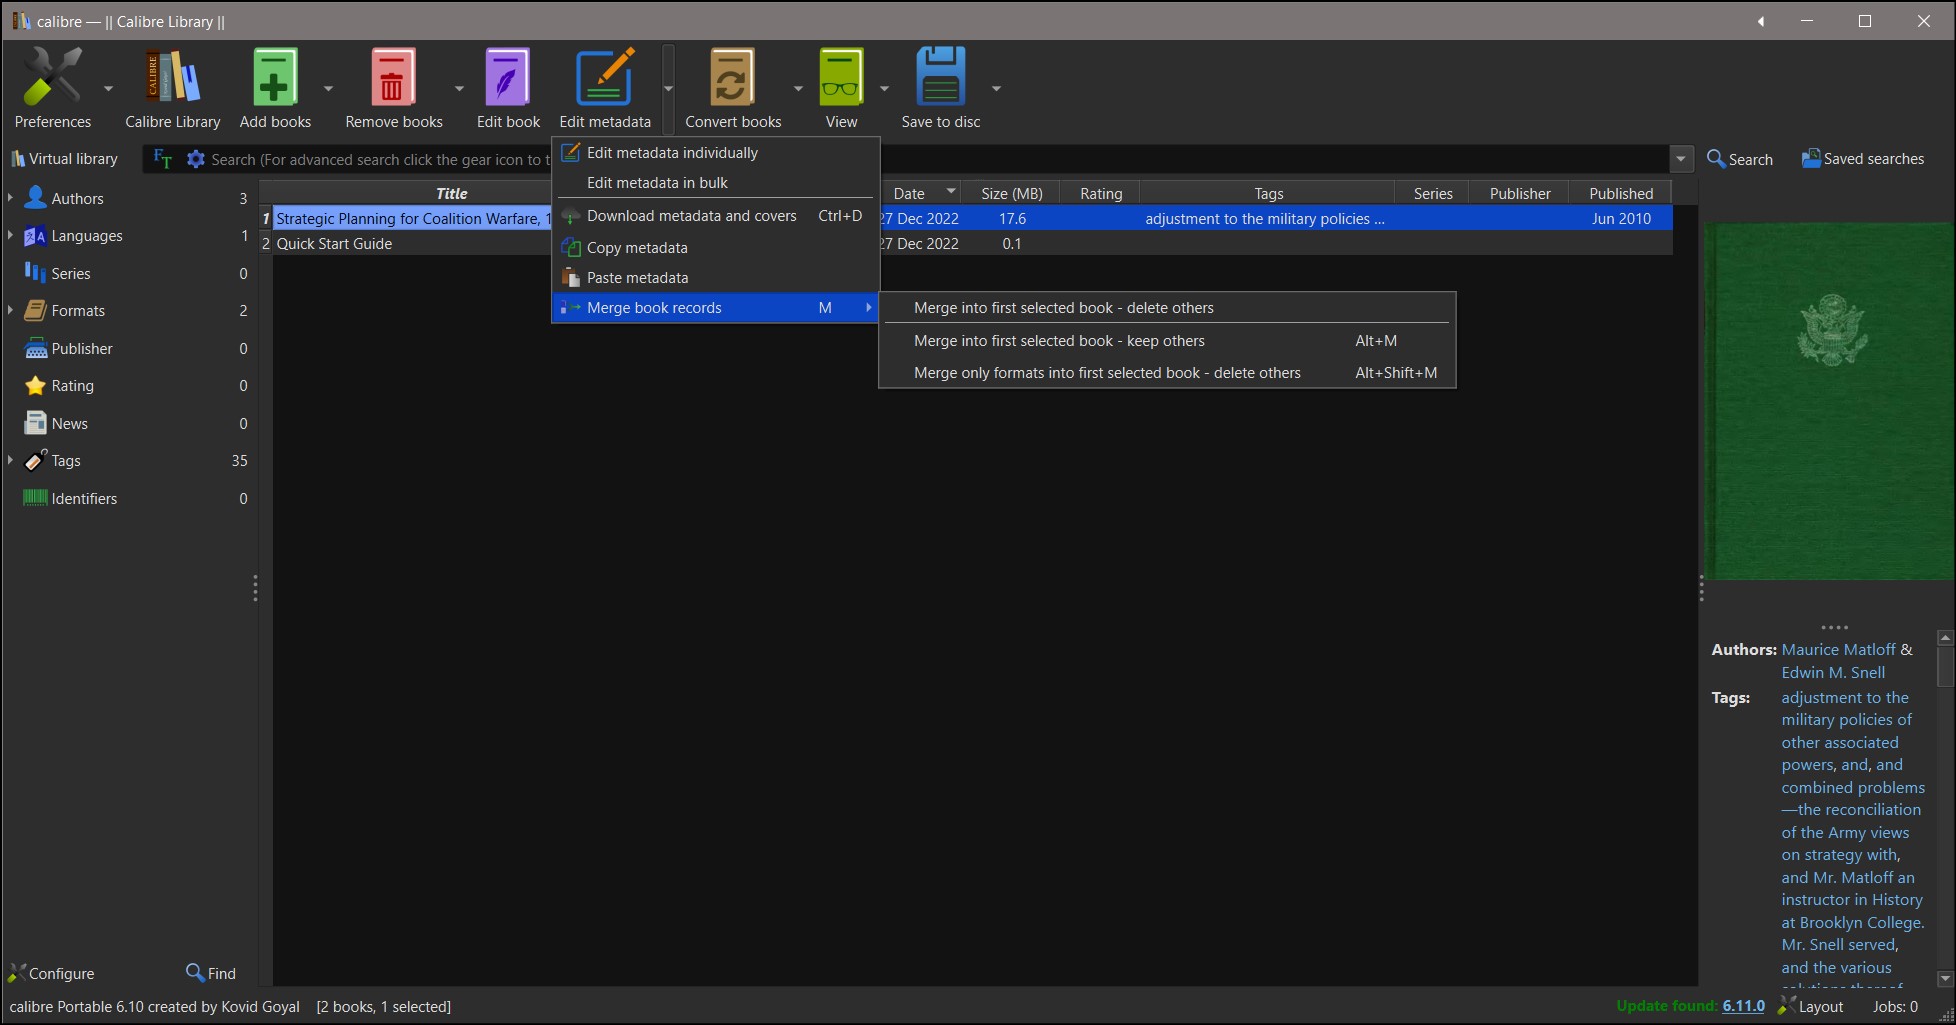Image resolution: width=1956 pixels, height=1025 pixels.
Task: Open Preferences dropdown arrow
Action: pyautogui.click(x=108, y=89)
